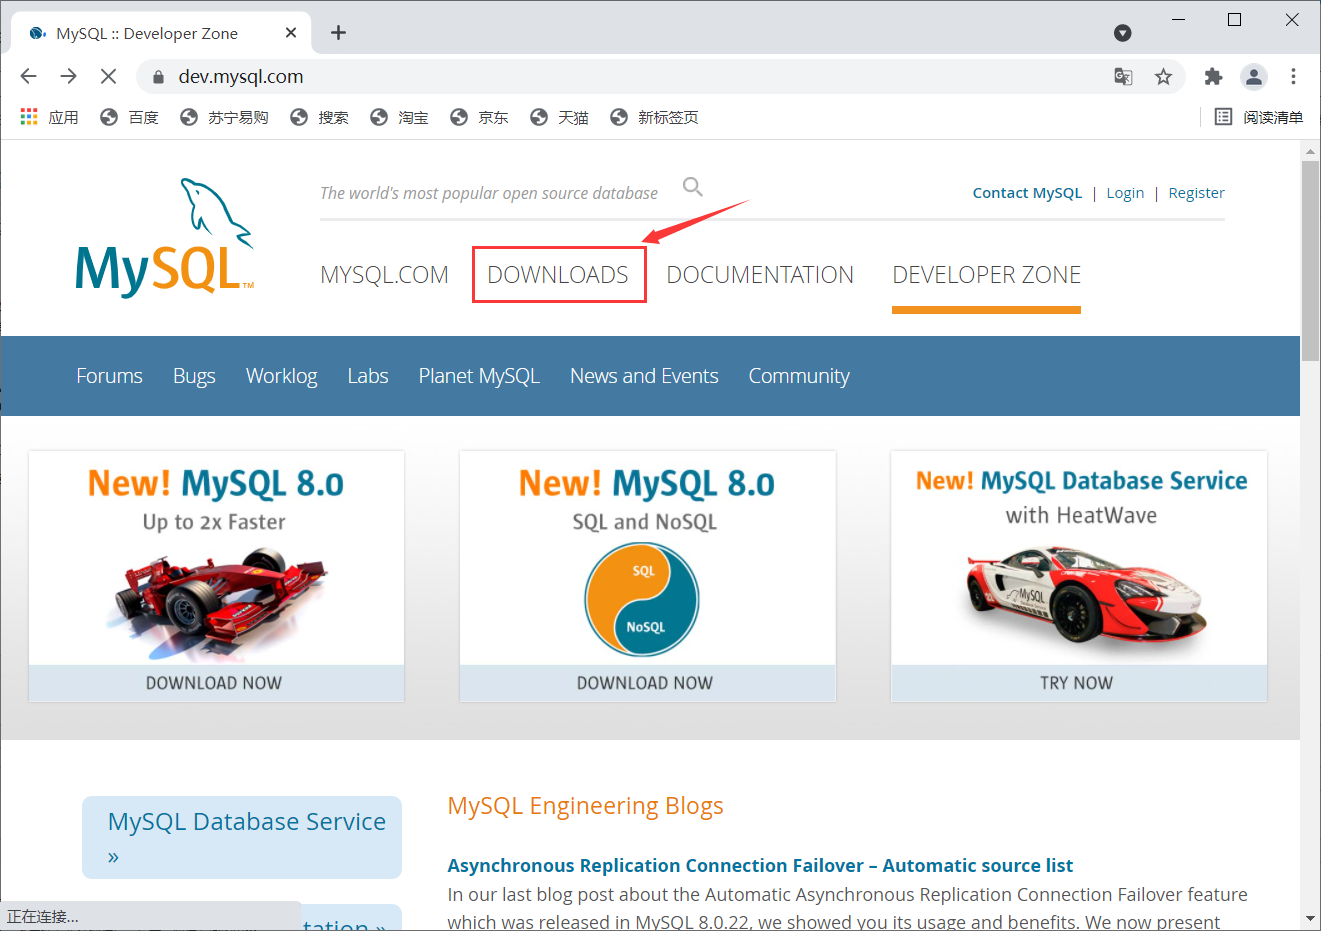Open Labs in the blue menu
The image size is (1321, 931).
click(x=367, y=376)
